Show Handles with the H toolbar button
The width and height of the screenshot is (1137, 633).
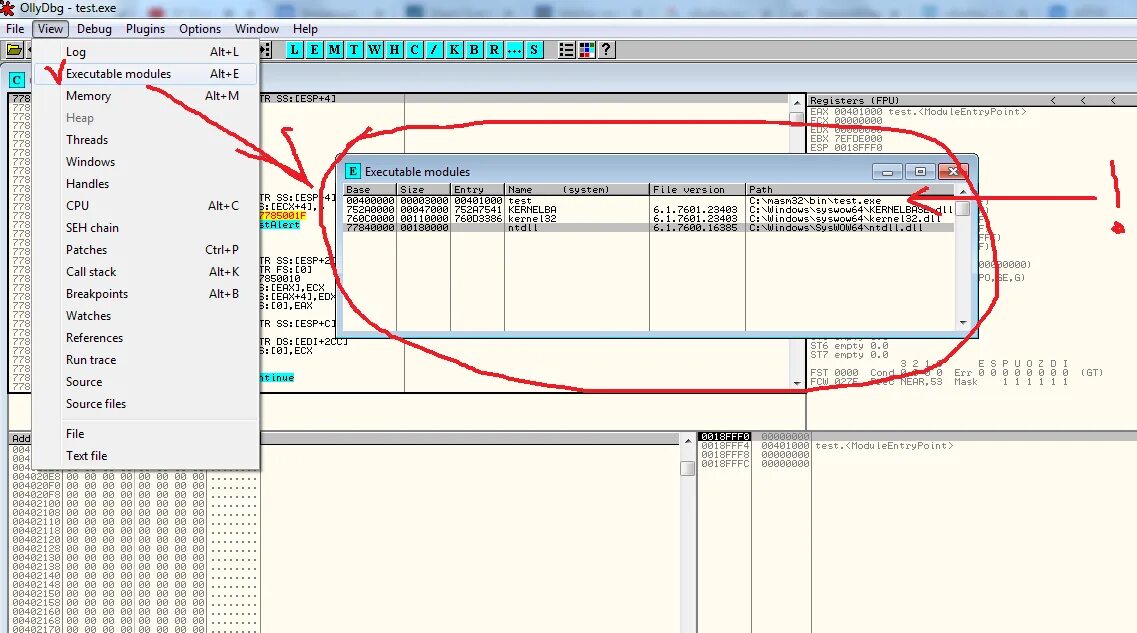394,49
